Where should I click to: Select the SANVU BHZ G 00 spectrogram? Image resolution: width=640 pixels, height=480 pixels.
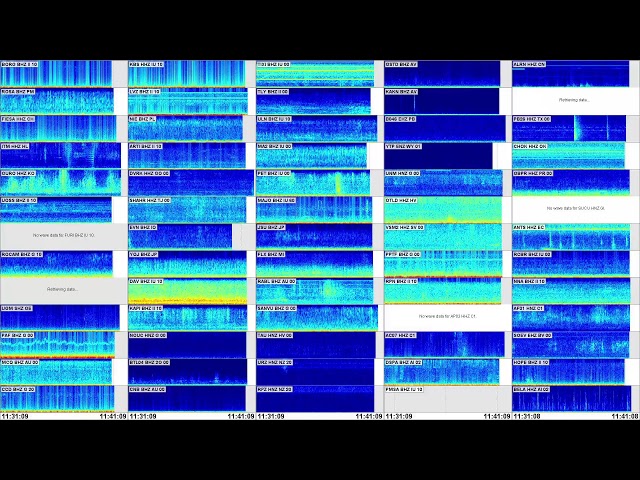click(317, 318)
